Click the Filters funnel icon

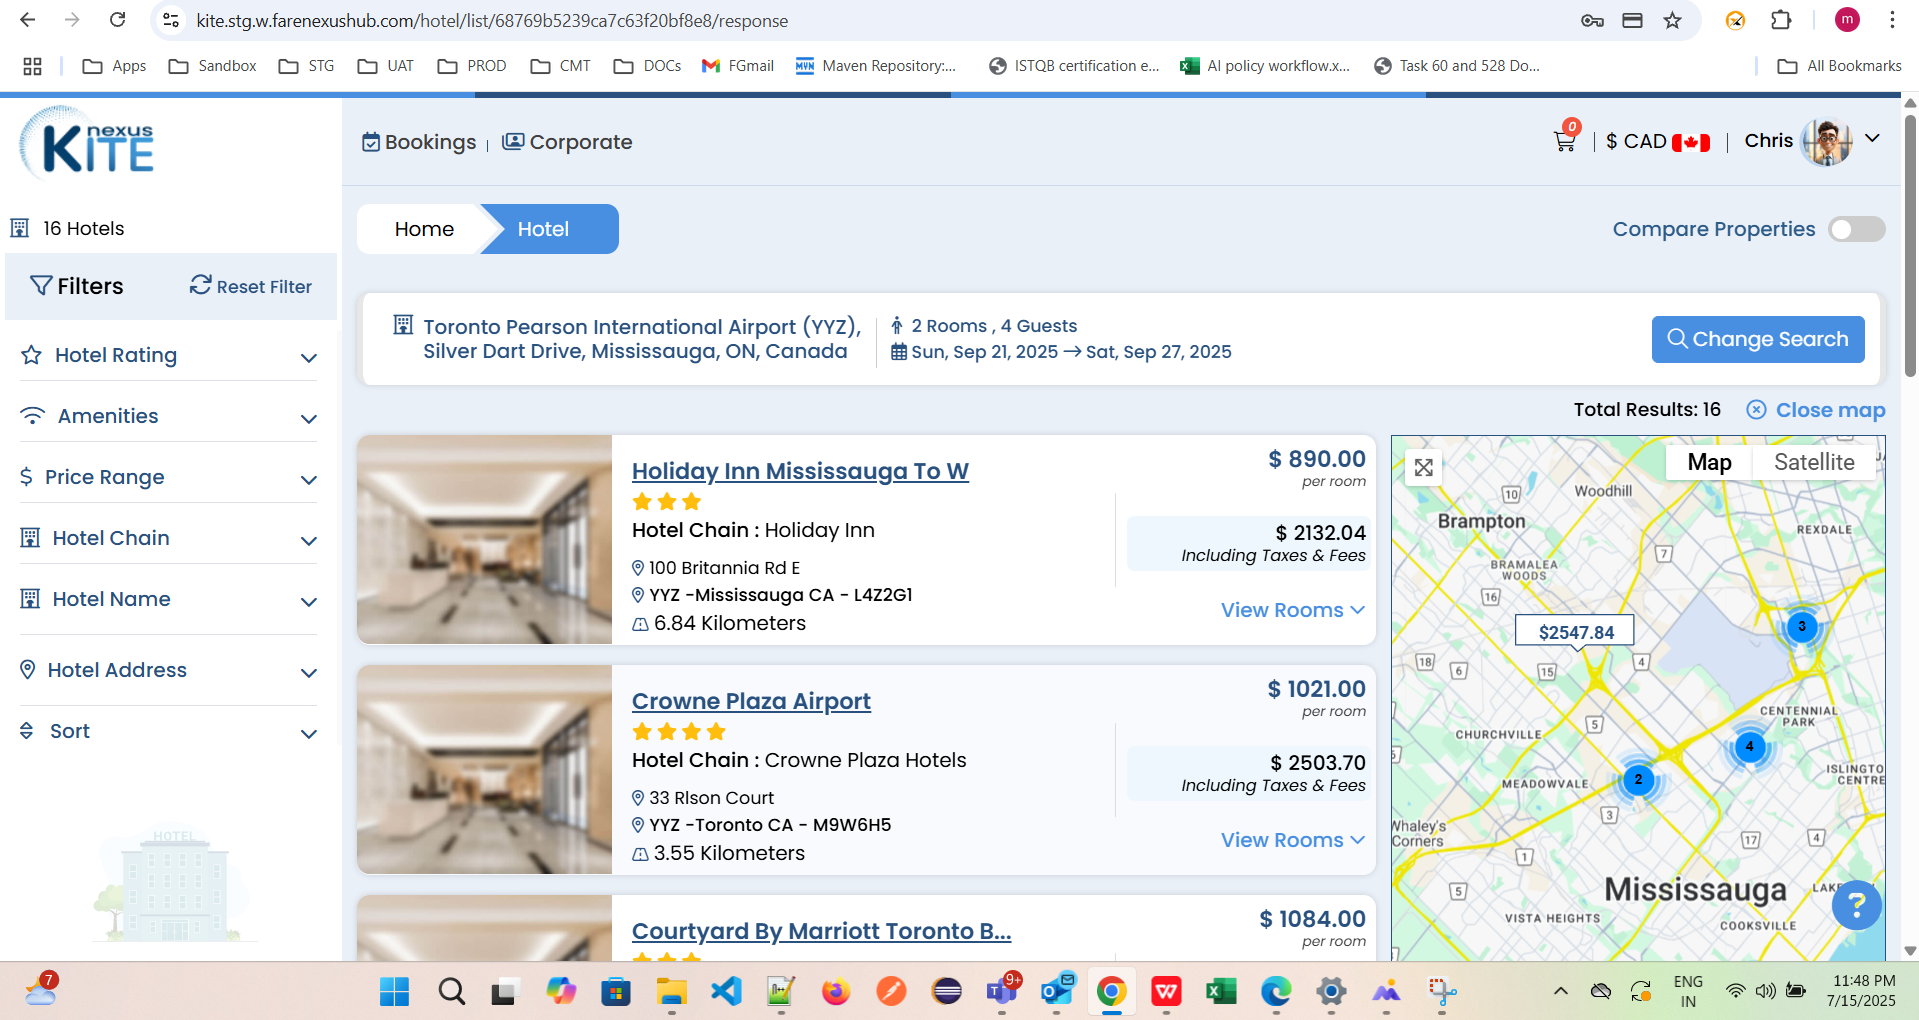tap(41, 286)
